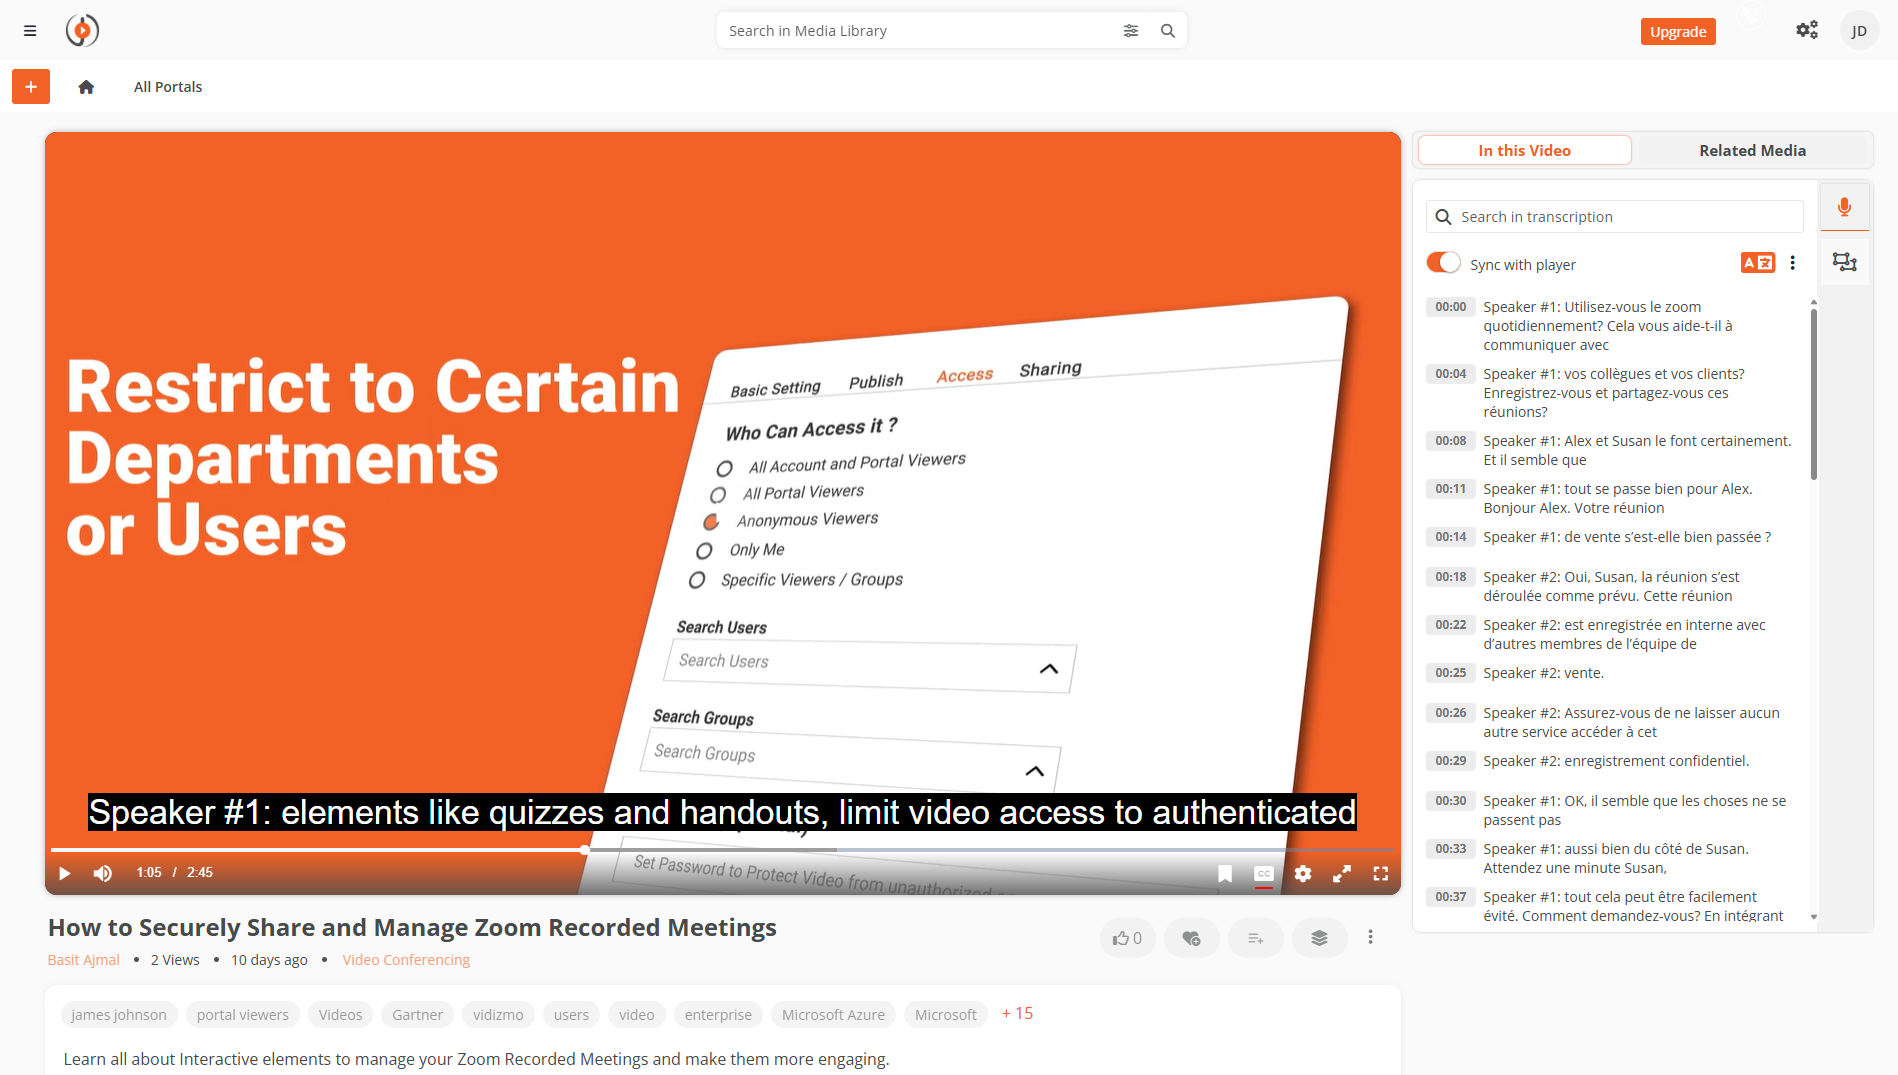Image resolution: width=1898 pixels, height=1075 pixels.
Task: Click the Upgrade button
Action: tap(1677, 32)
